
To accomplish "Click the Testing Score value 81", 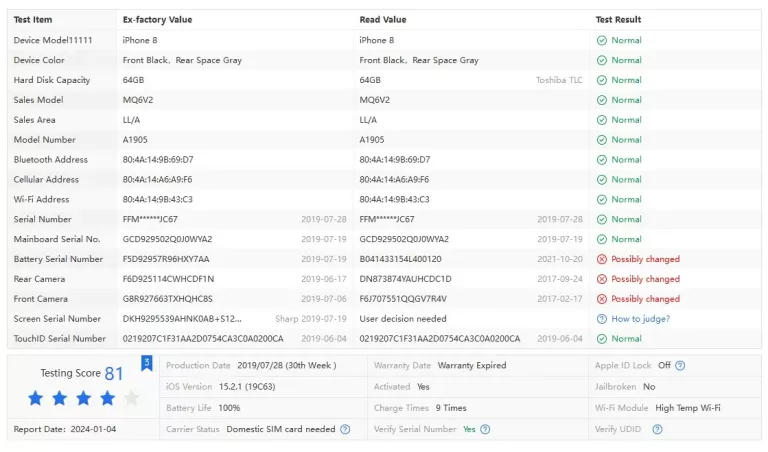I will [x=114, y=373].
